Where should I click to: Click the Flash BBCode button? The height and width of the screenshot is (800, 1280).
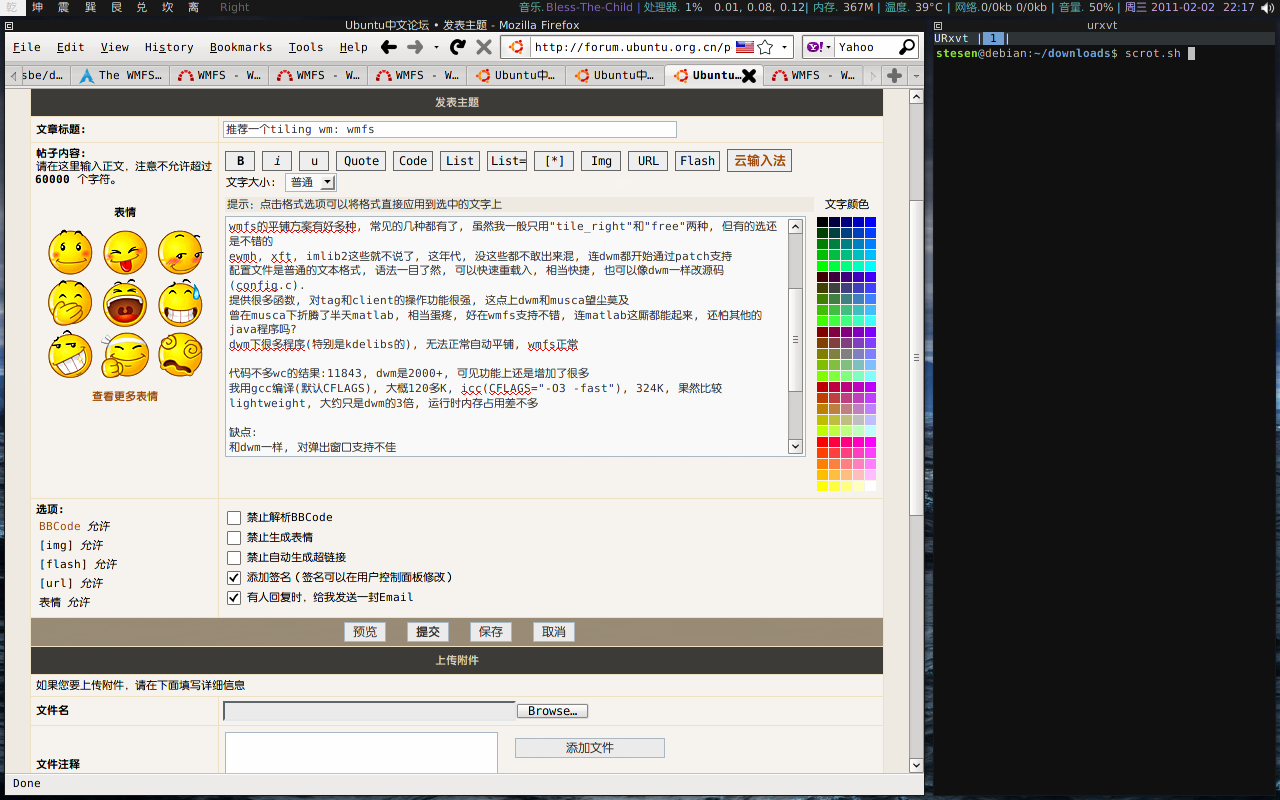[697, 161]
